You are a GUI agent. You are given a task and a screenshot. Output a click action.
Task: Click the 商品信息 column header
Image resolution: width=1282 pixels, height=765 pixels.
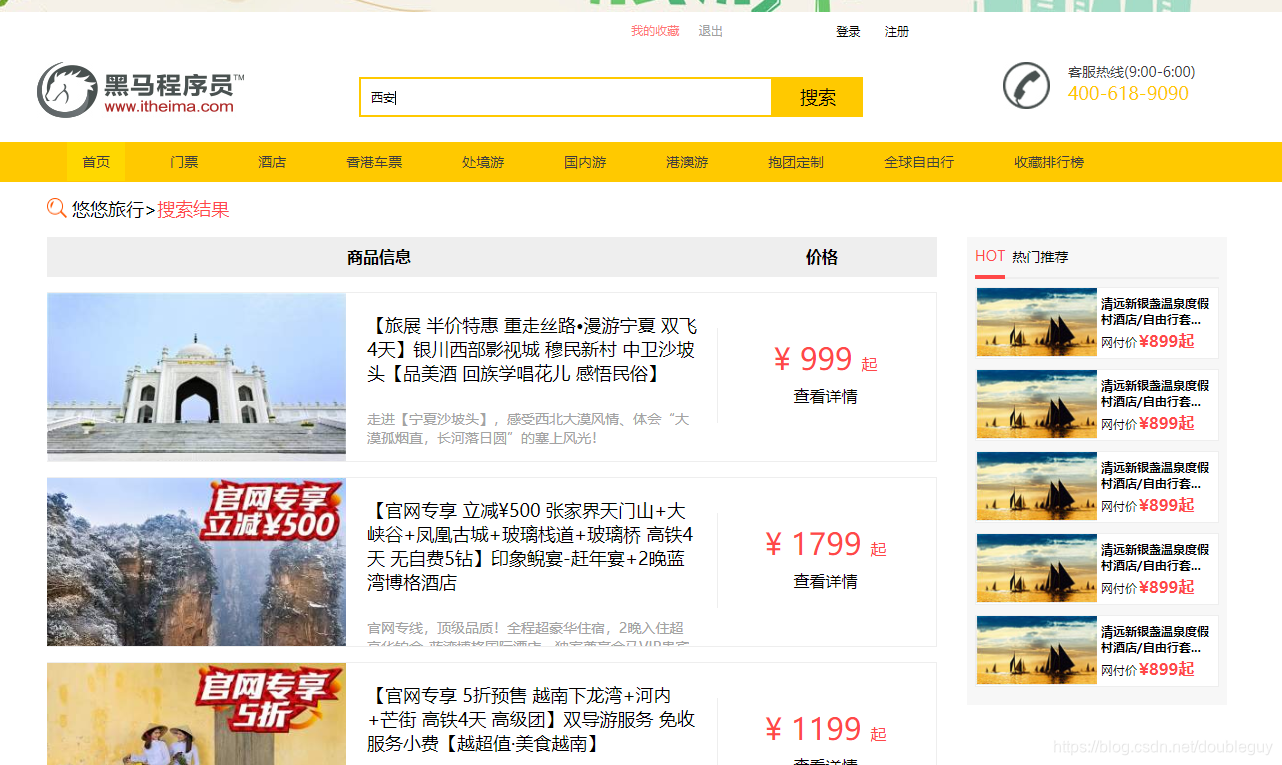(379, 257)
